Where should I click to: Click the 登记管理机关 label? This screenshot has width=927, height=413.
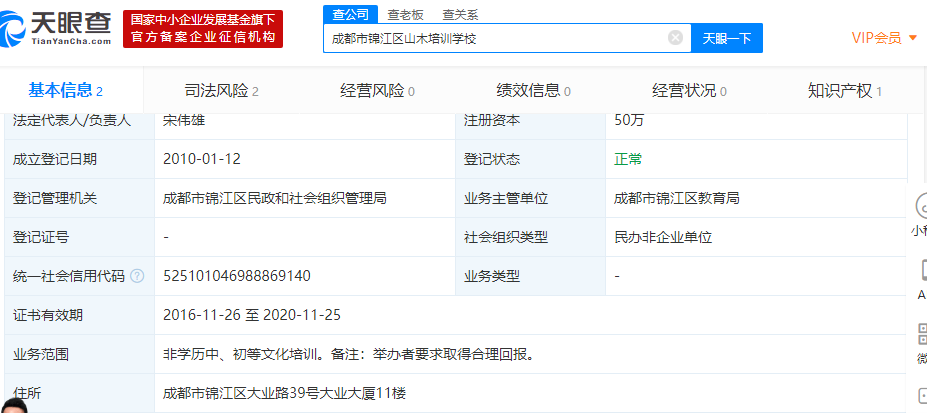pyautogui.click(x=54, y=198)
